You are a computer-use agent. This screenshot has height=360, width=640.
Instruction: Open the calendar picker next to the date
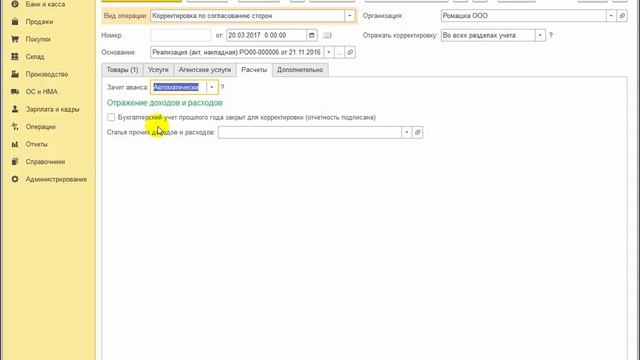pyautogui.click(x=311, y=35)
